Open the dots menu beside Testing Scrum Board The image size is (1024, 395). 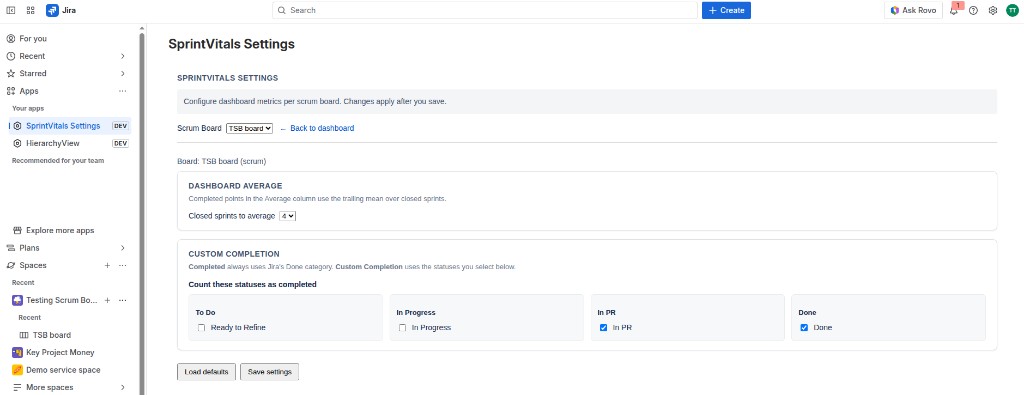click(122, 300)
